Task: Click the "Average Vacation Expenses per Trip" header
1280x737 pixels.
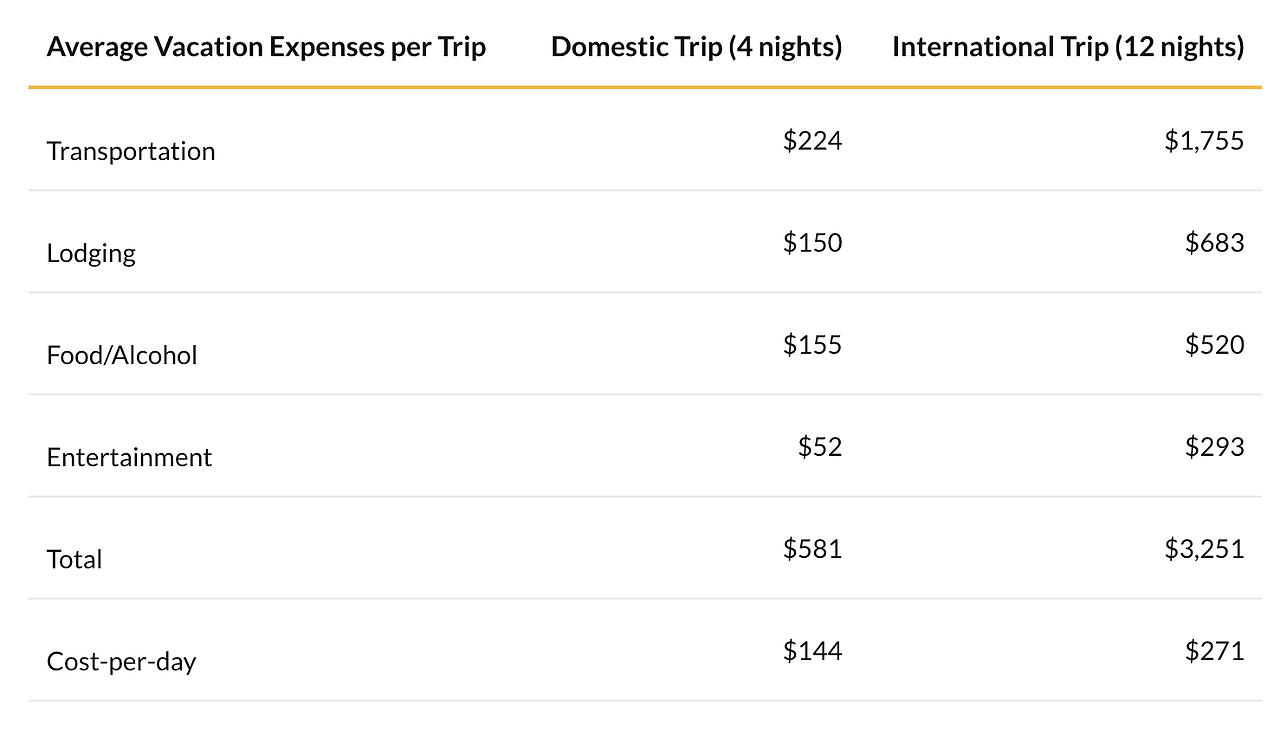Action: tap(266, 47)
